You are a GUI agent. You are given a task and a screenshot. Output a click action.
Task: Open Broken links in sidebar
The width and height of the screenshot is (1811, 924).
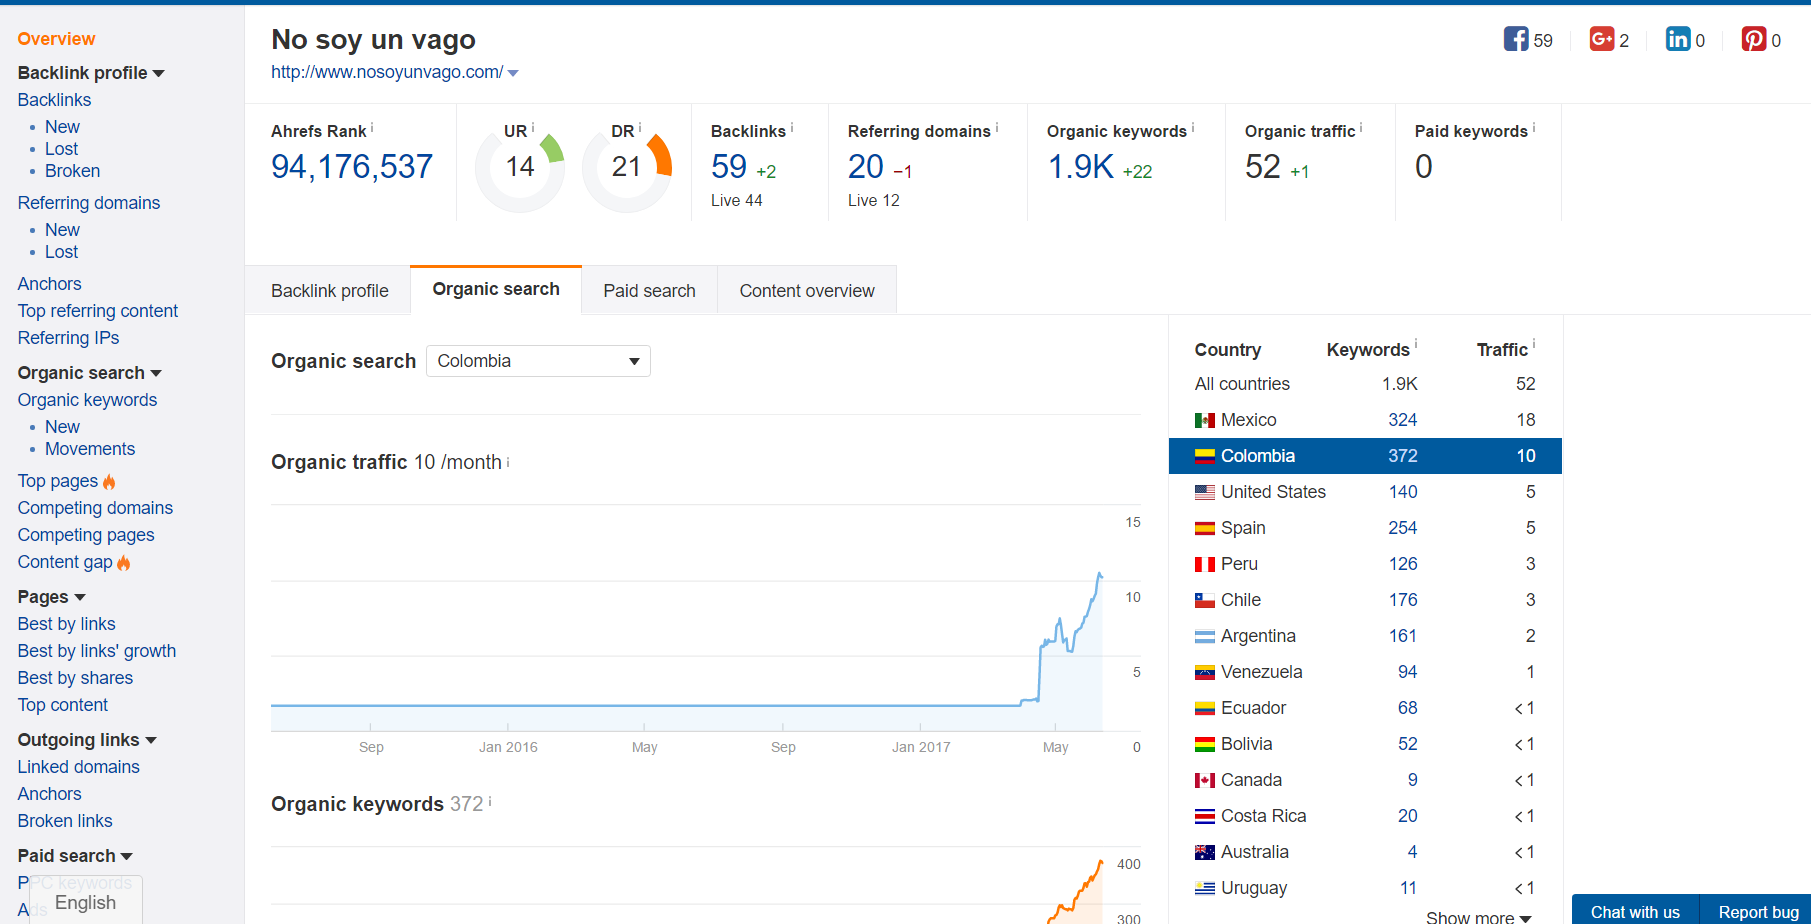[65, 821]
